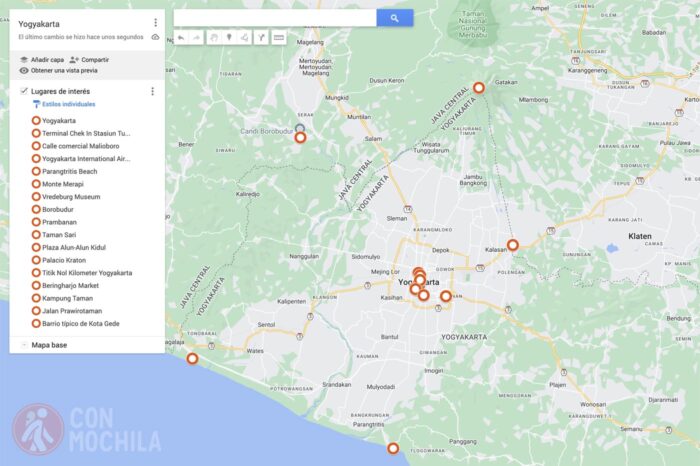The image size is (700, 466).
Task: Click the cloud save status icon
Action: click(155, 37)
